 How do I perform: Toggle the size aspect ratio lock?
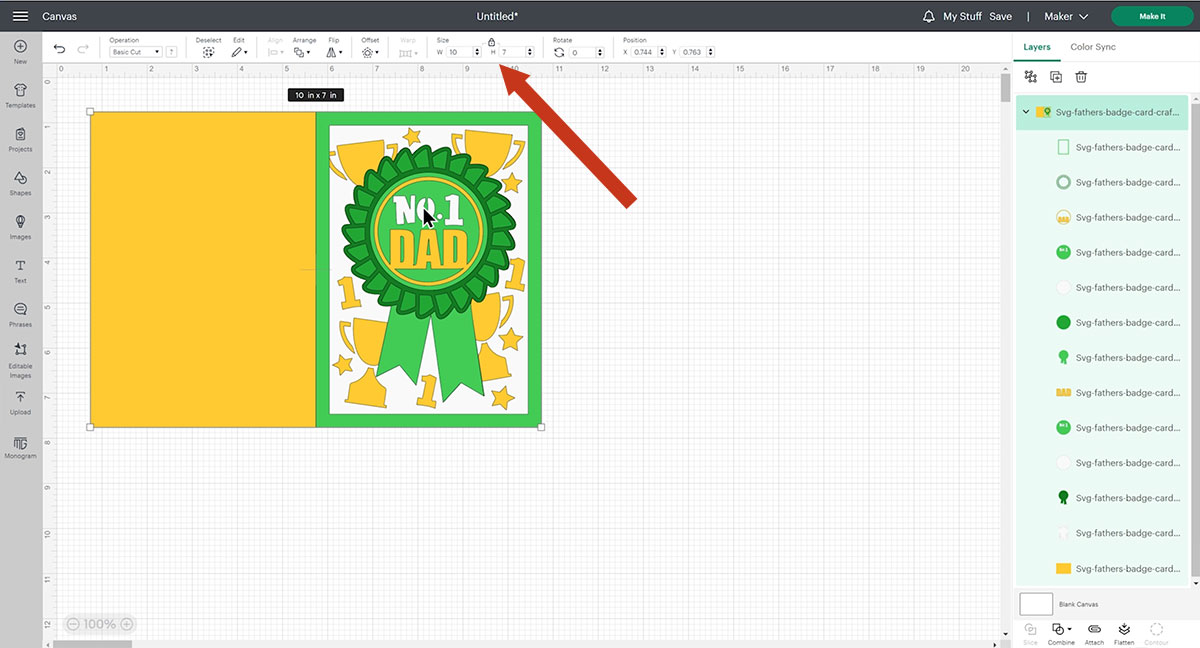491,42
